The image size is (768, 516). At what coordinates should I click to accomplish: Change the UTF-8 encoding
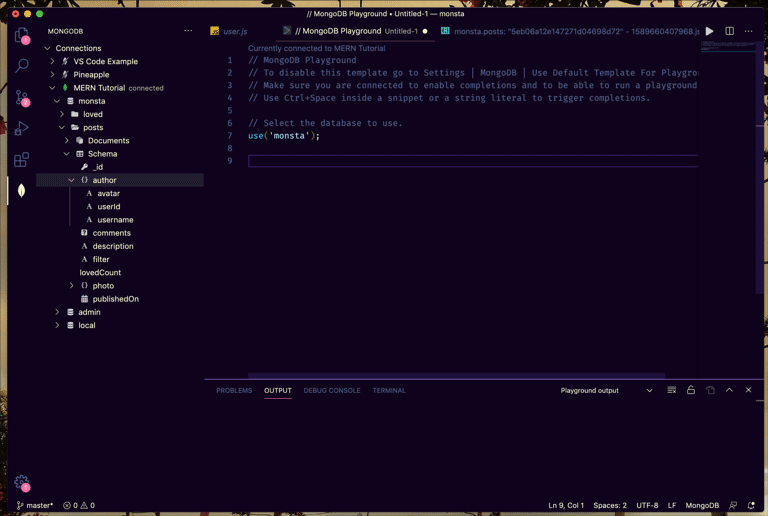(647, 505)
